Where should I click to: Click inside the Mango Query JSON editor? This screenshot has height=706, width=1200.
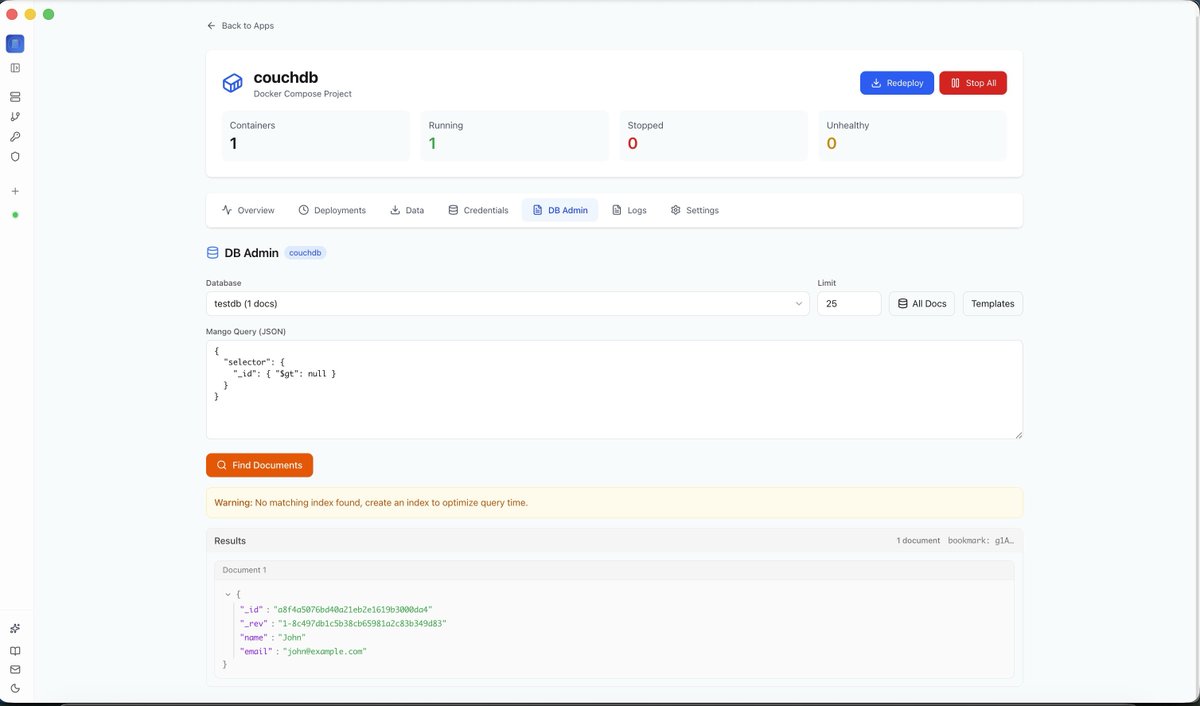[x=614, y=389]
